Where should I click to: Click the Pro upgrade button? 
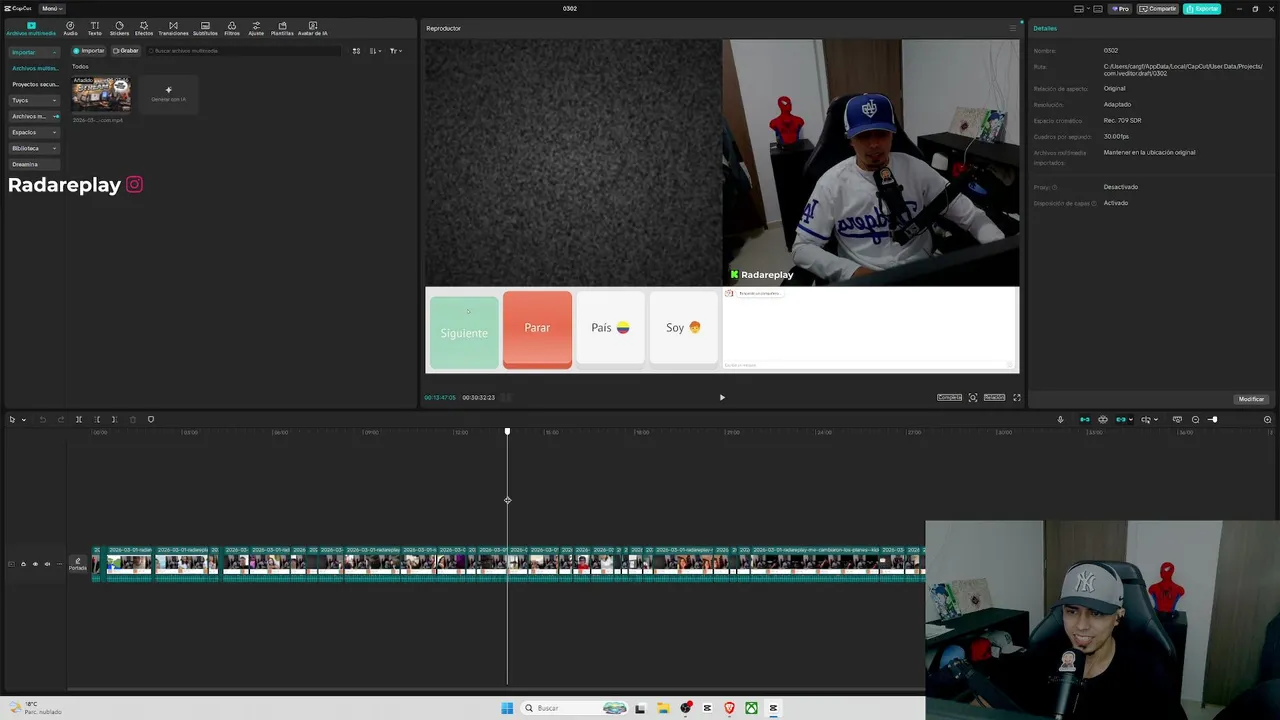(1120, 8)
